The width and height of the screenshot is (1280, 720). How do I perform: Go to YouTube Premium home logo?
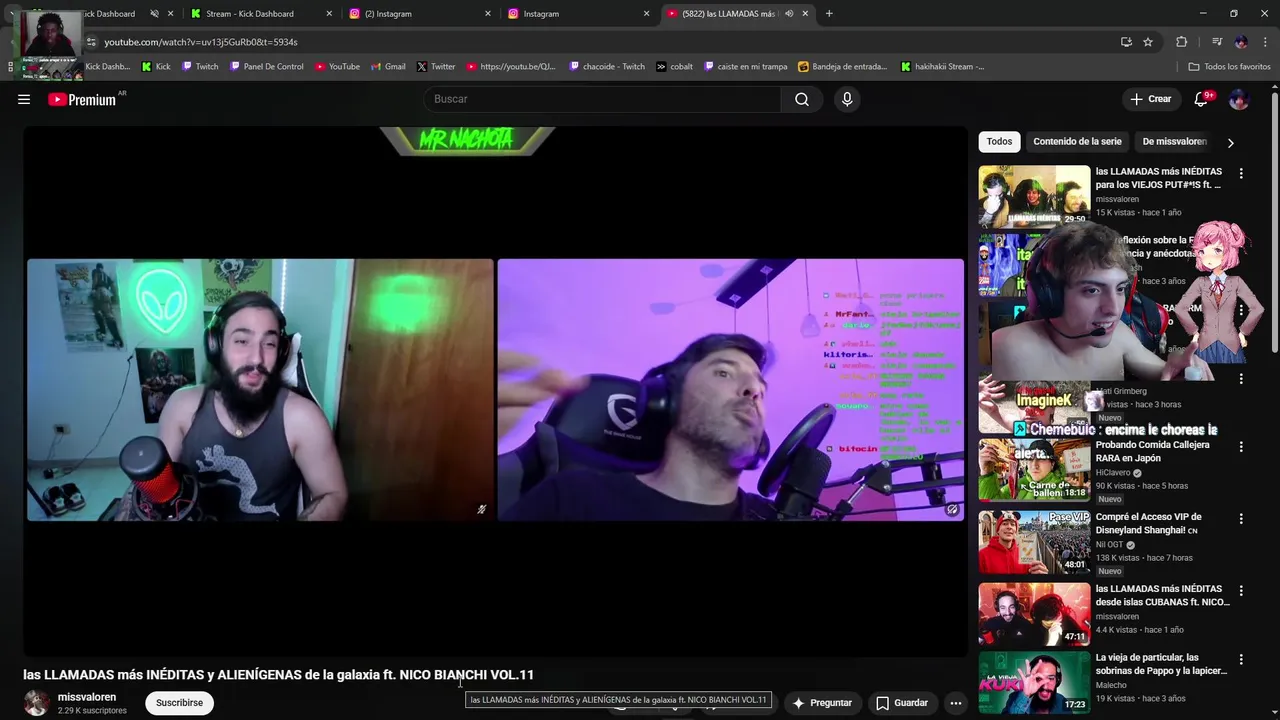click(x=82, y=99)
